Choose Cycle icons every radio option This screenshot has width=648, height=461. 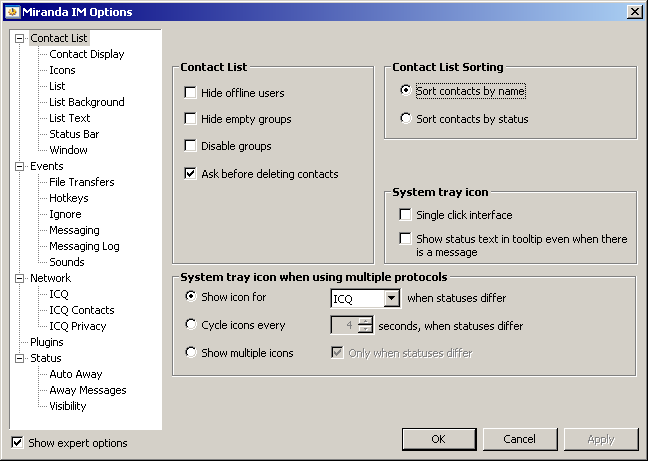pos(191,324)
